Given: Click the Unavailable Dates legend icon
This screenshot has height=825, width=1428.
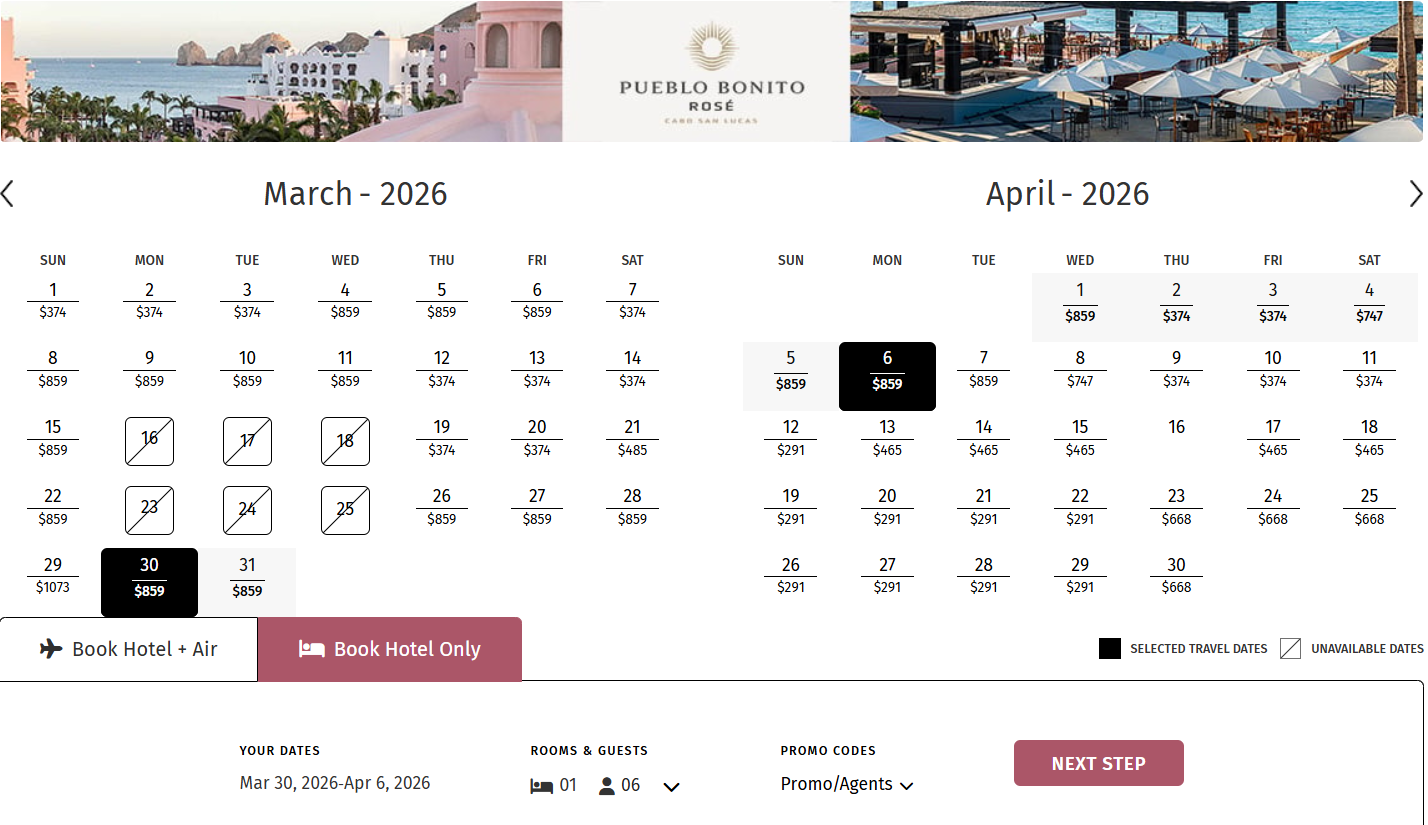Looking at the screenshot, I should coord(1291,649).
